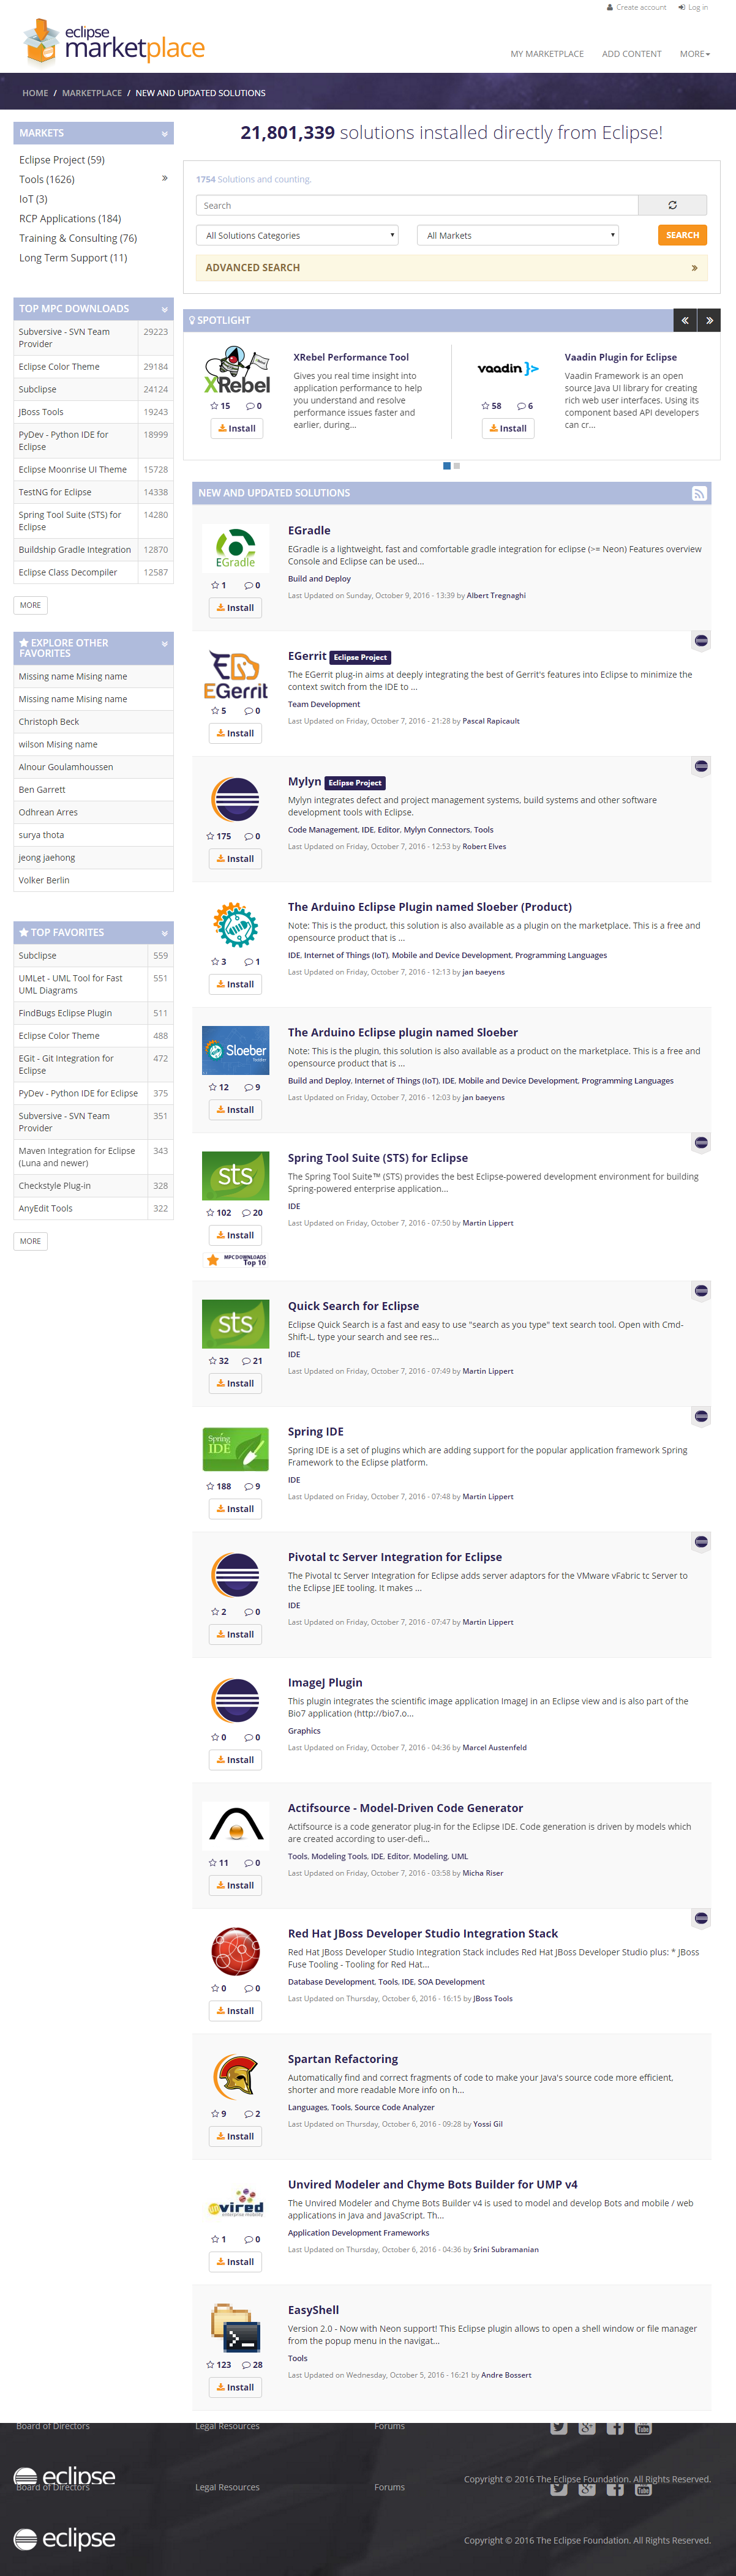Open Christoph Beck's favorites

pyautogui.click(x=49, y=722)
